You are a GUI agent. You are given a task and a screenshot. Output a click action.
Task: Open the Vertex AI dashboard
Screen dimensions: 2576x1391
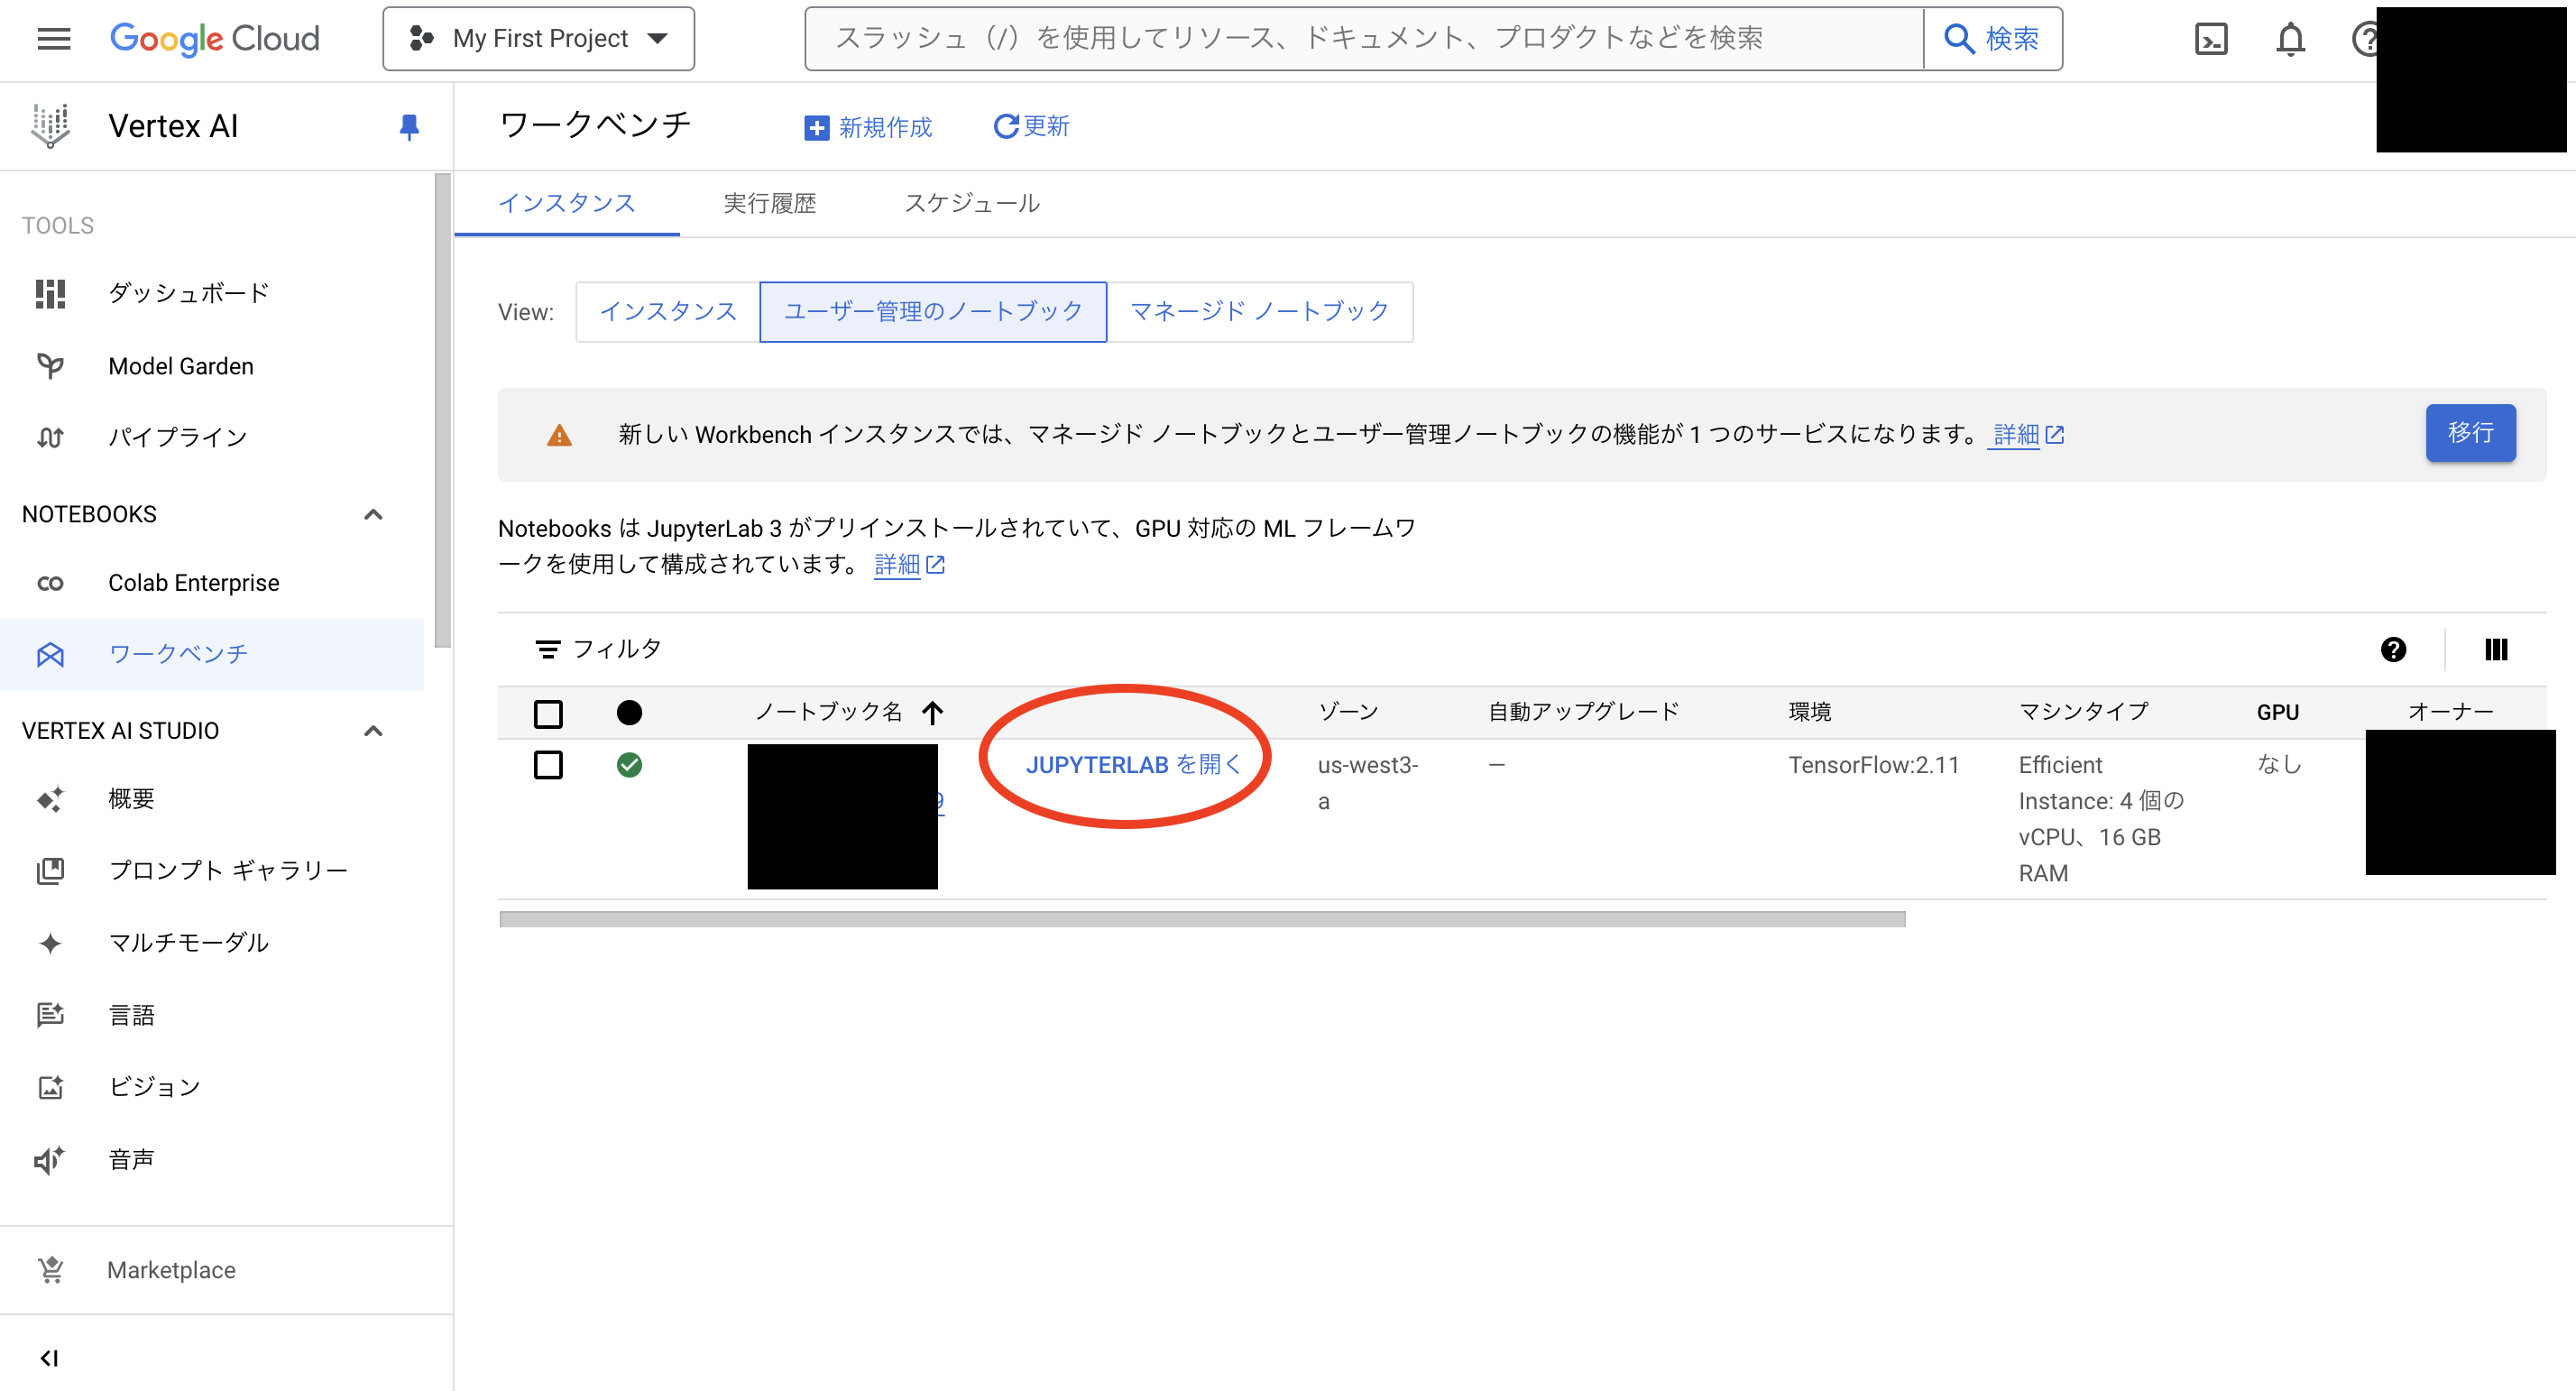[188, 291]
